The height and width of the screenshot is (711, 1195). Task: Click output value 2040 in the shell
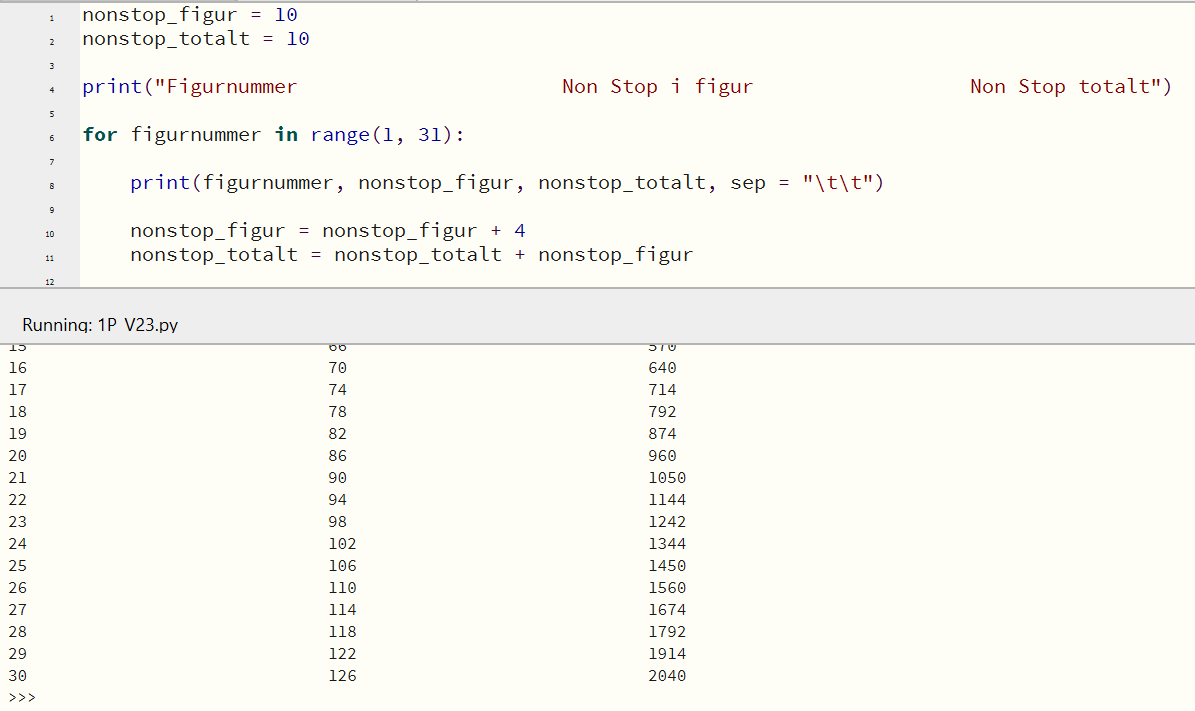tap(667, 676)
